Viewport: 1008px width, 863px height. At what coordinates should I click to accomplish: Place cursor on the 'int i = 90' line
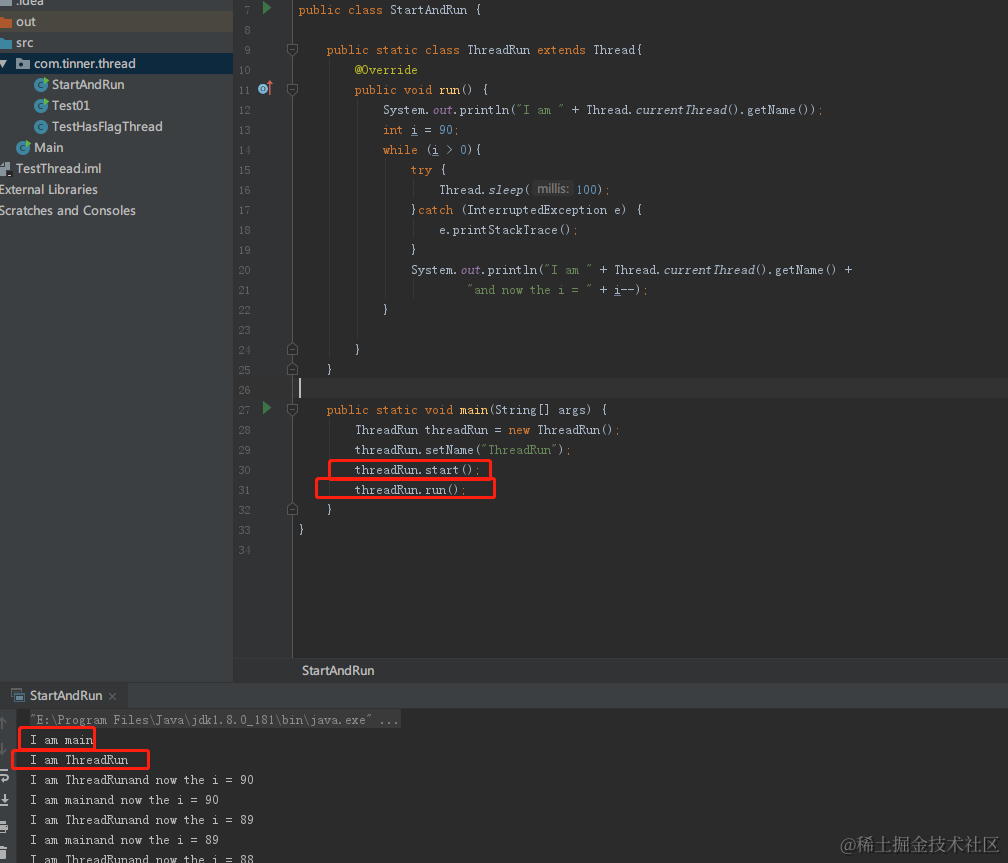coord(420,130)
